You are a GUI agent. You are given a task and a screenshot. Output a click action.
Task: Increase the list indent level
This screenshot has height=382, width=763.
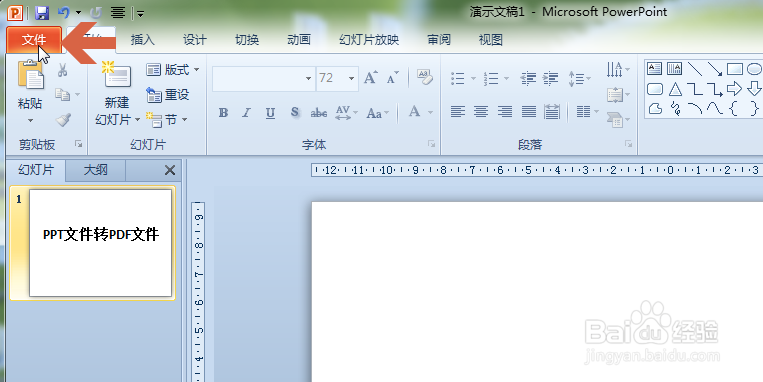click(x=550, y=78)
